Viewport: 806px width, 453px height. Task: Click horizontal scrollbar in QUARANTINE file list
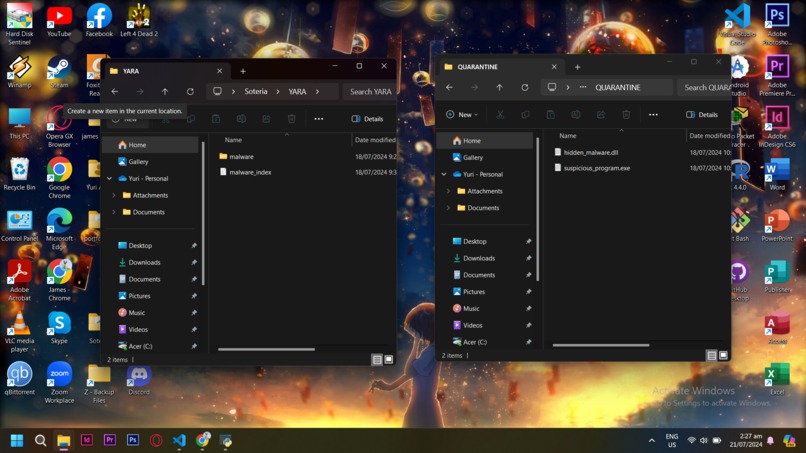pyautogui.click(x=600, y=346)
